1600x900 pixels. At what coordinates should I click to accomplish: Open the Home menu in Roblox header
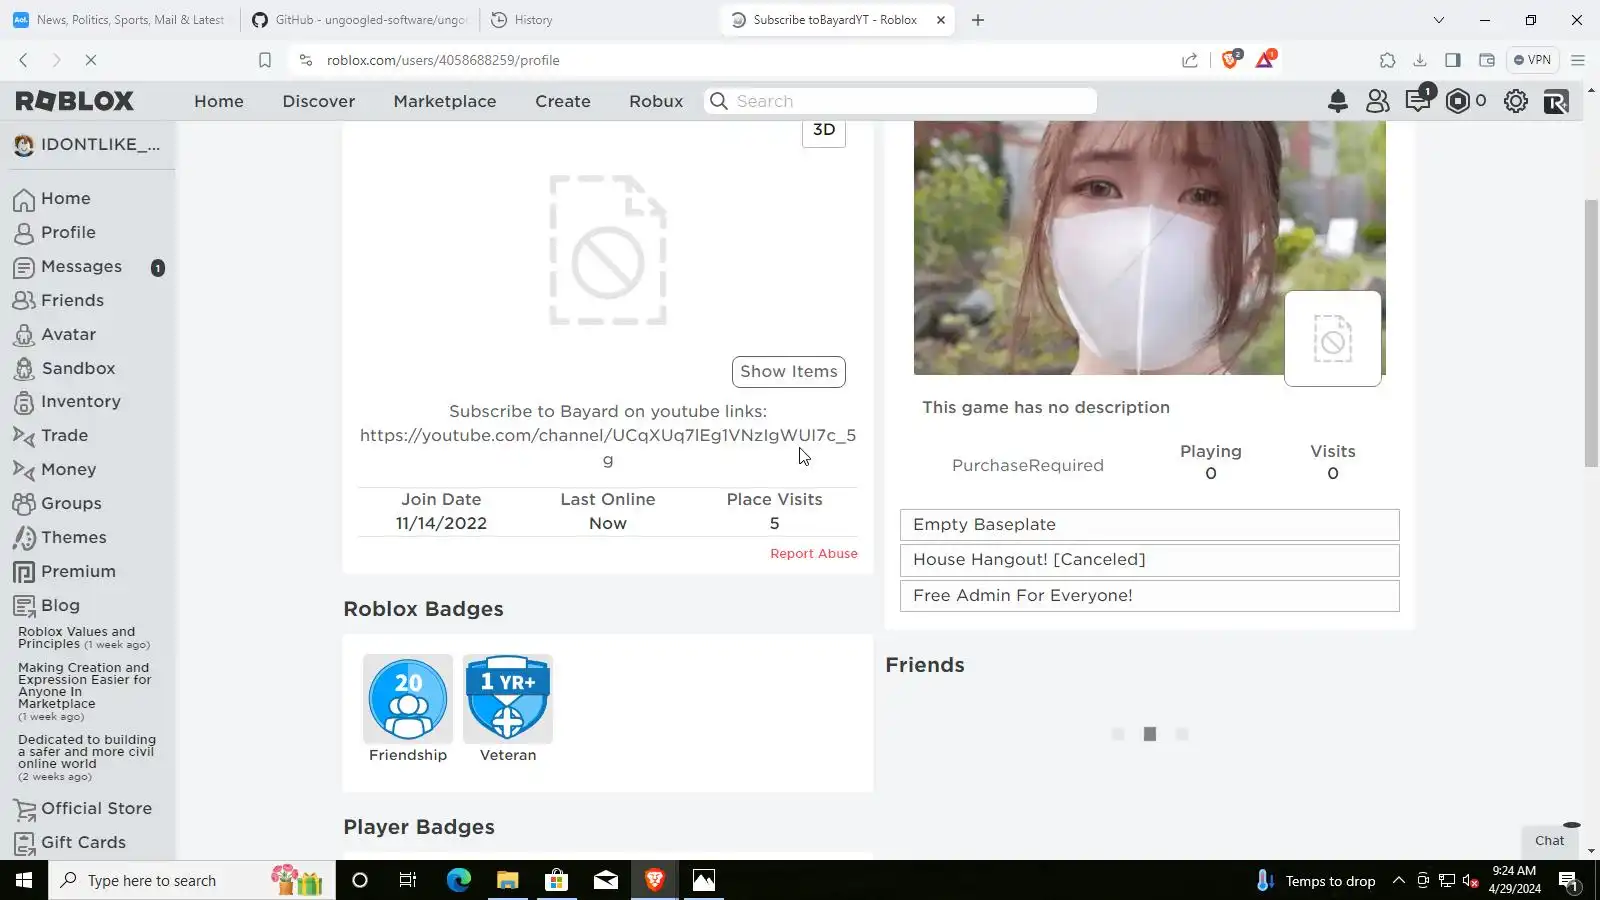pos(219,101)
